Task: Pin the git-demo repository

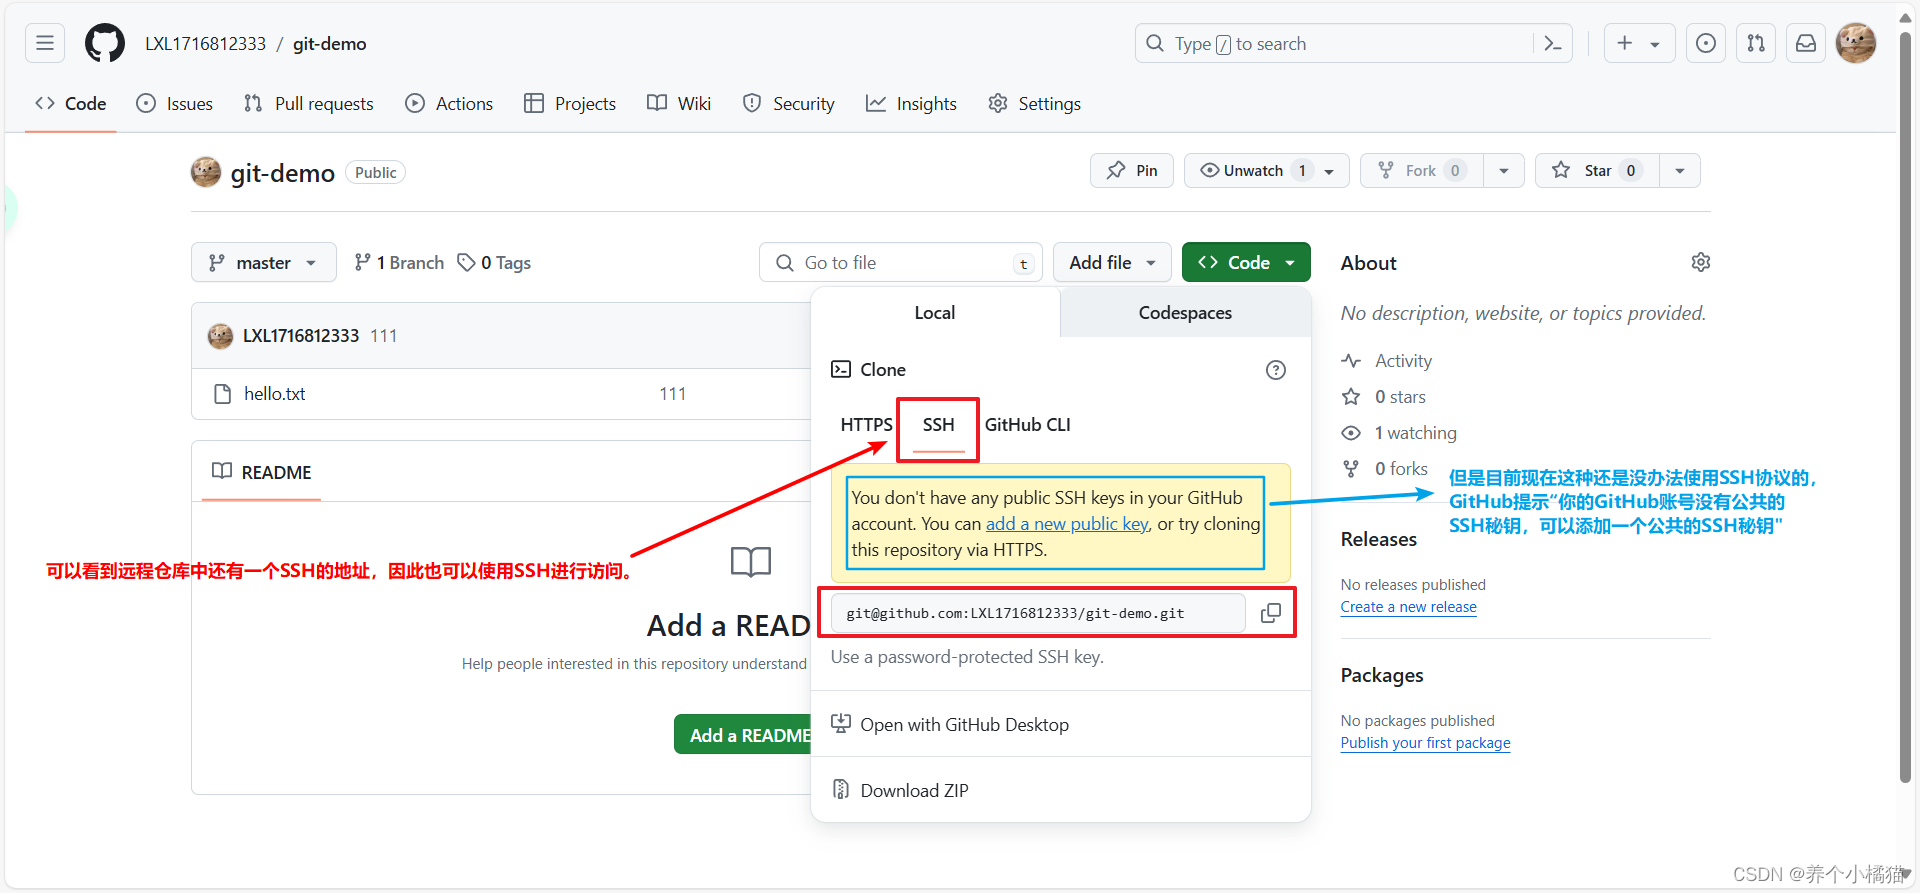Action: [x=1132, y=171]
